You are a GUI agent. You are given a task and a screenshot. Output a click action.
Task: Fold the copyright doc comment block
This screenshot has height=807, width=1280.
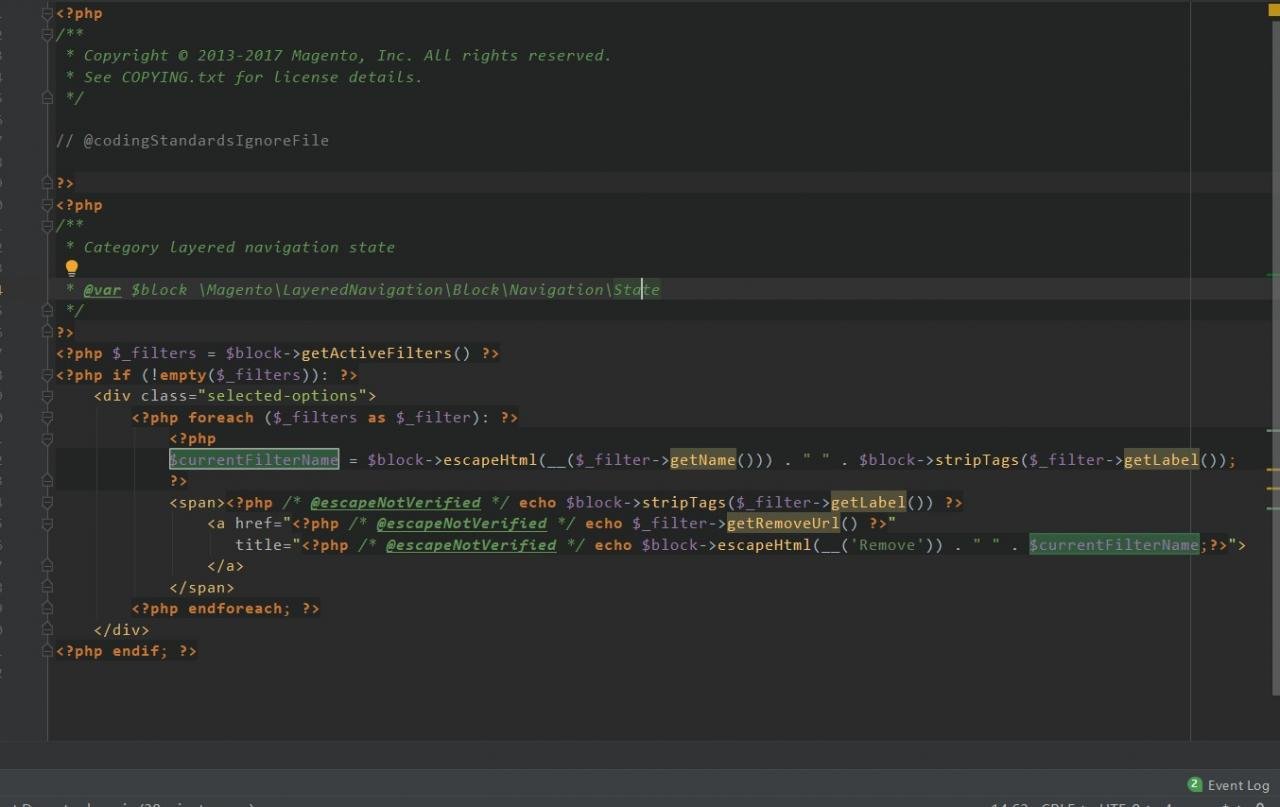coord(47,35)
